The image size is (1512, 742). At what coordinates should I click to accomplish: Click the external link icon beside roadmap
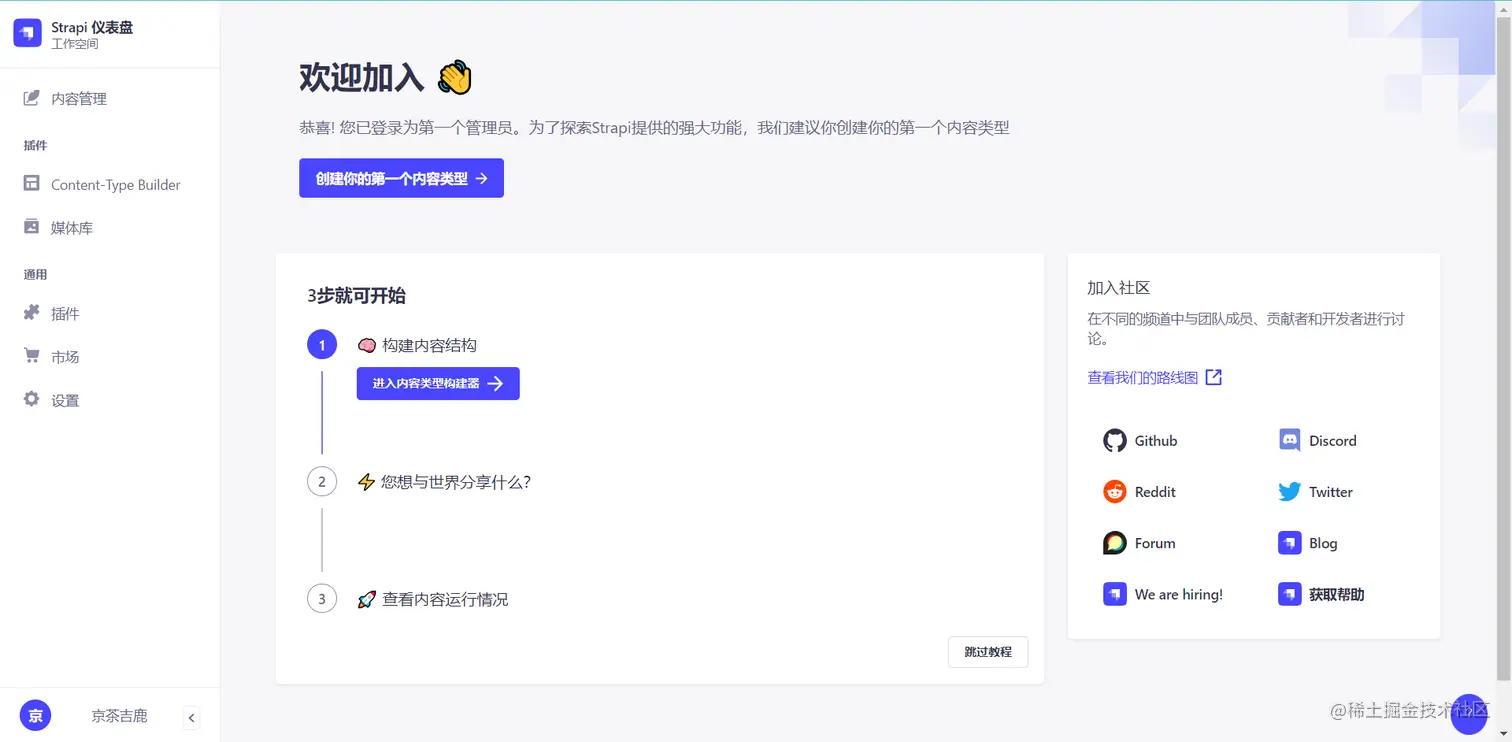click(x=1213, y=377)
